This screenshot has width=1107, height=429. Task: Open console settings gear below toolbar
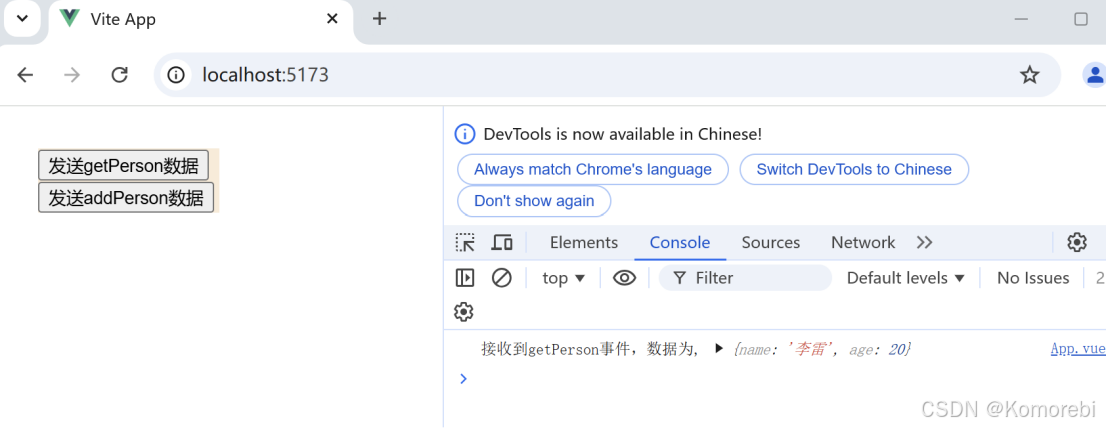tap(463, 312)
